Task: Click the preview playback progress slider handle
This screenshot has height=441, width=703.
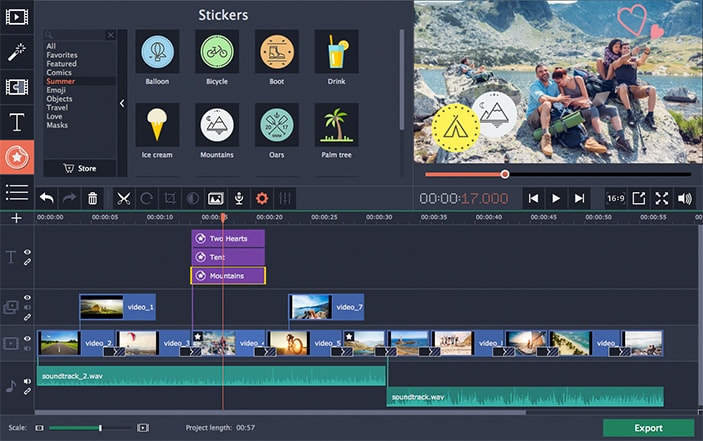Action: point(505,174)
